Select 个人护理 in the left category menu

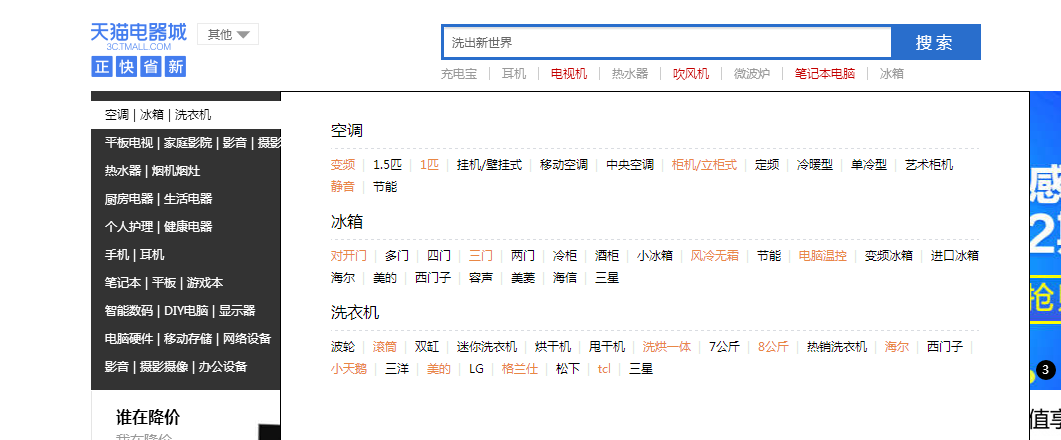coord(129,227)
